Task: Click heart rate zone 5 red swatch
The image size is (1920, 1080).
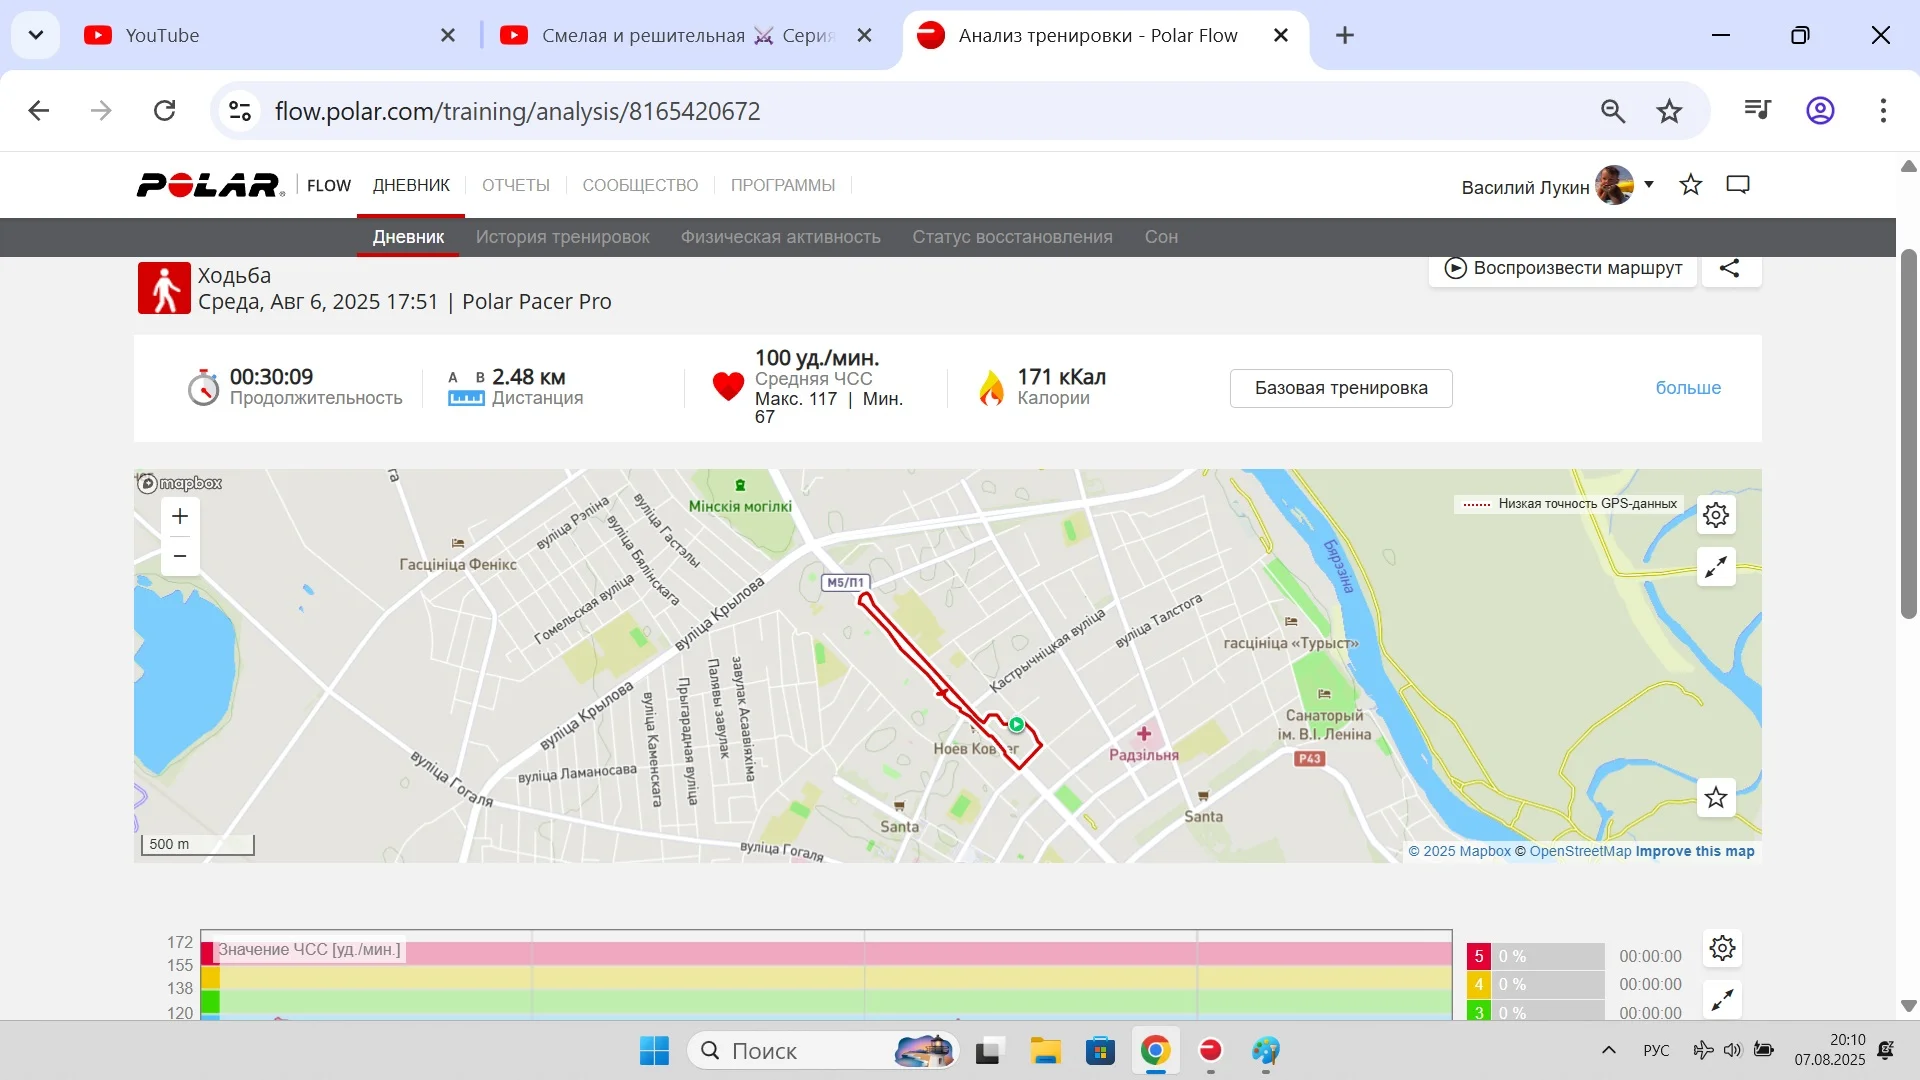Action: point(1478,956)
